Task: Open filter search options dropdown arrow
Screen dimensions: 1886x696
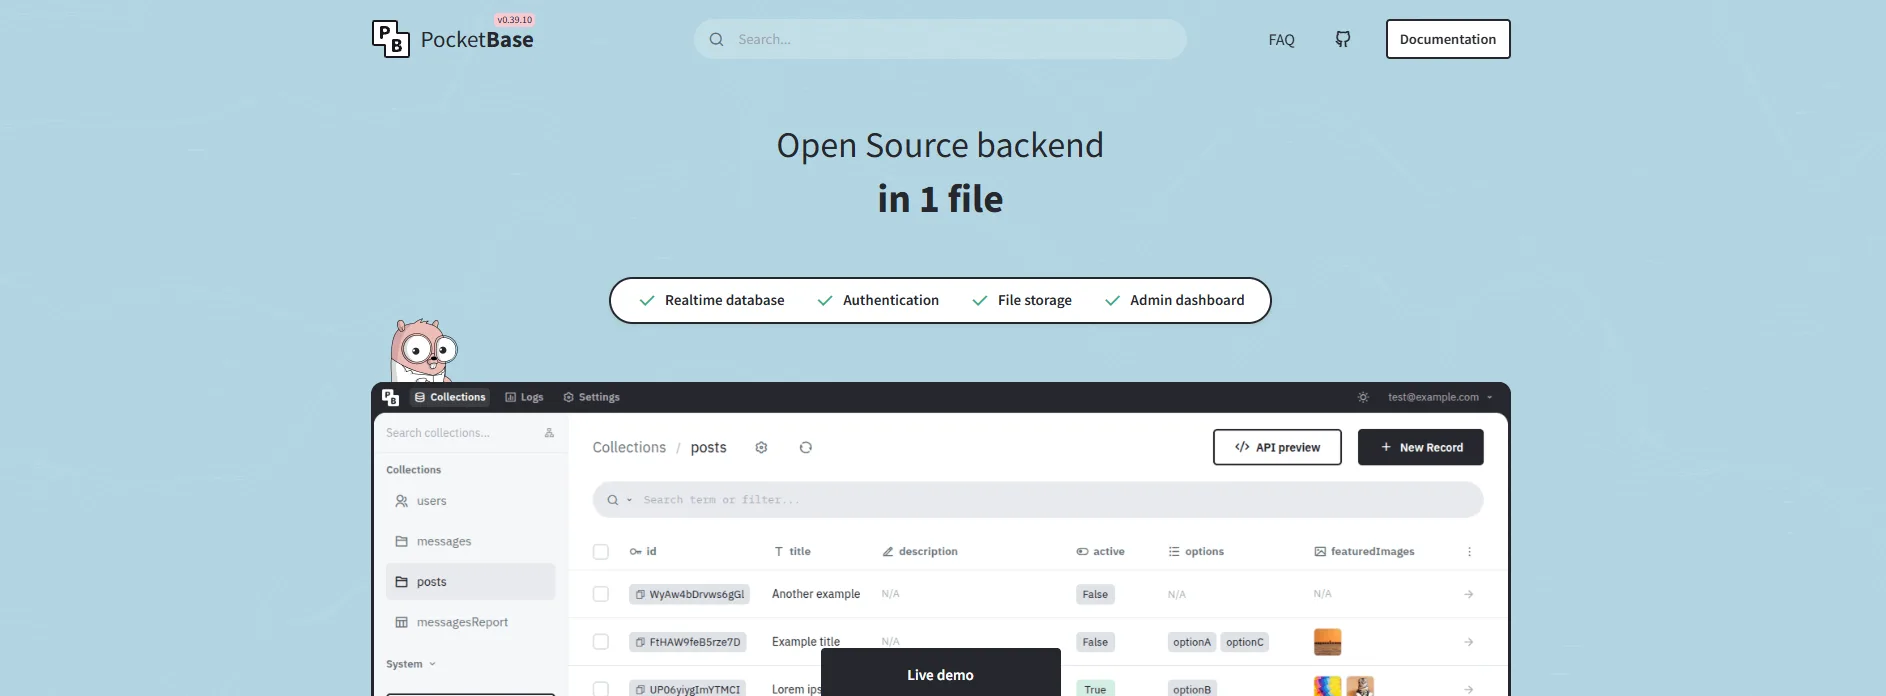Action: point(629,500)
